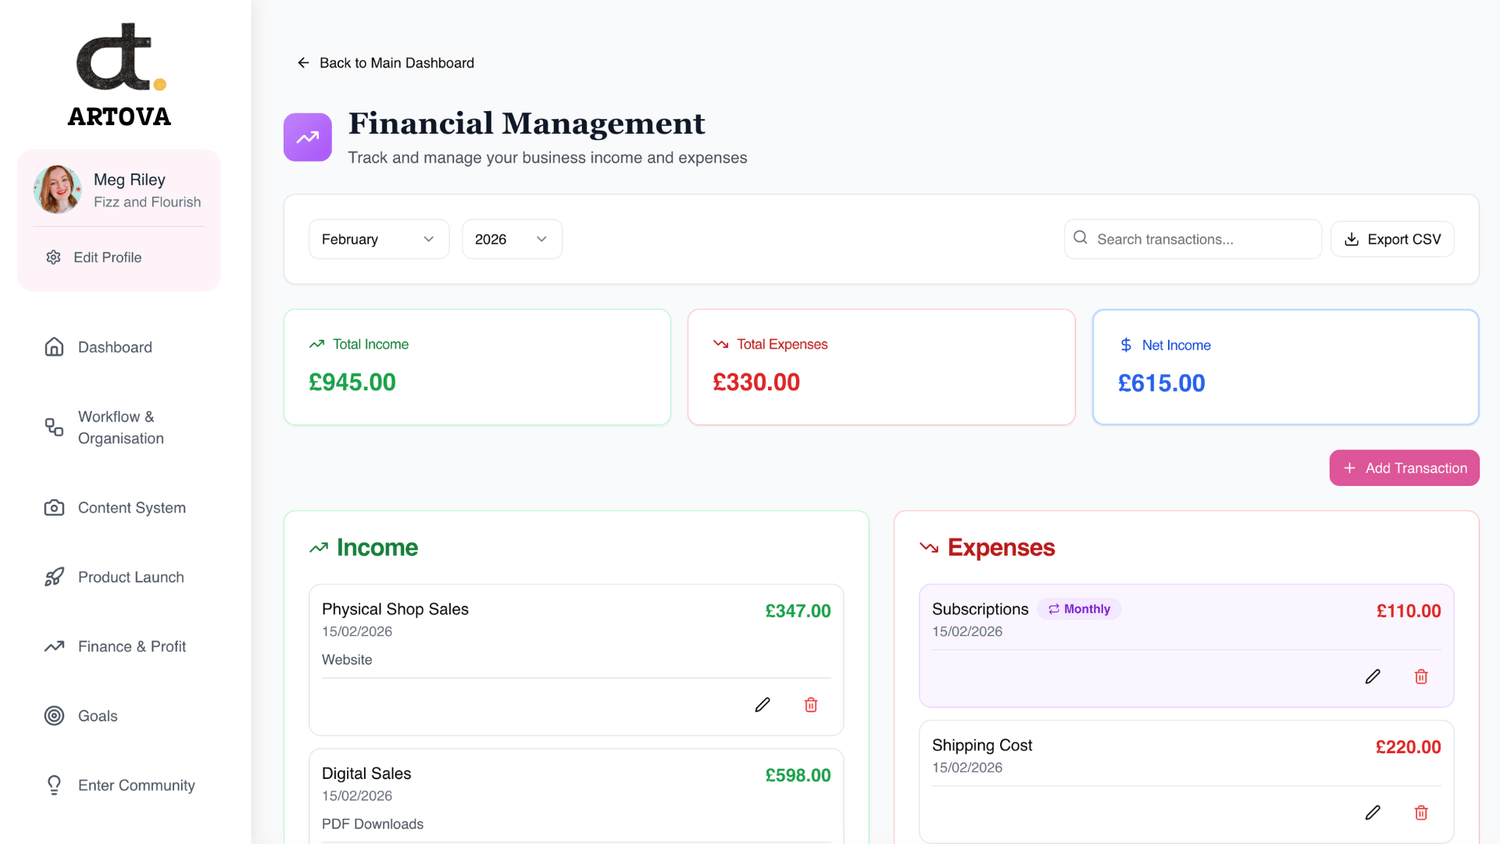Image resolution: width=1500 pixels, height=844 pixels.
Task: Click the purple Financial Management icon
Action: click(x=308, y=137)
